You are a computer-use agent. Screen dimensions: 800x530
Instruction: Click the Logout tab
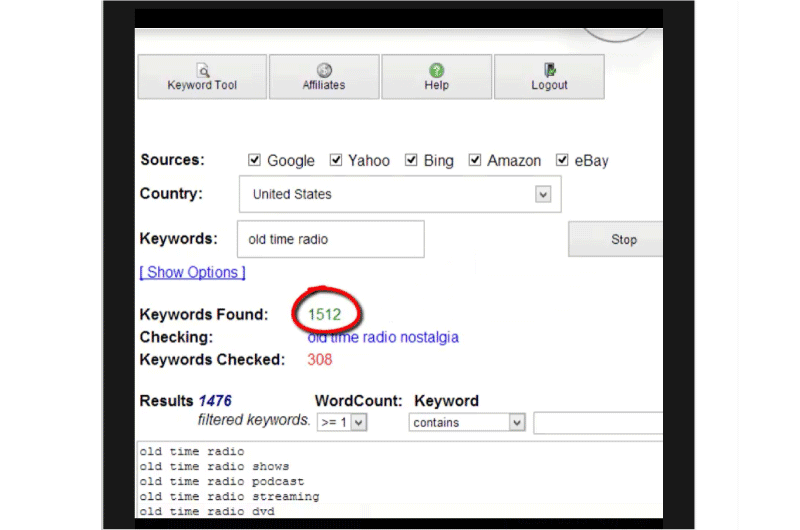point(549,77)
